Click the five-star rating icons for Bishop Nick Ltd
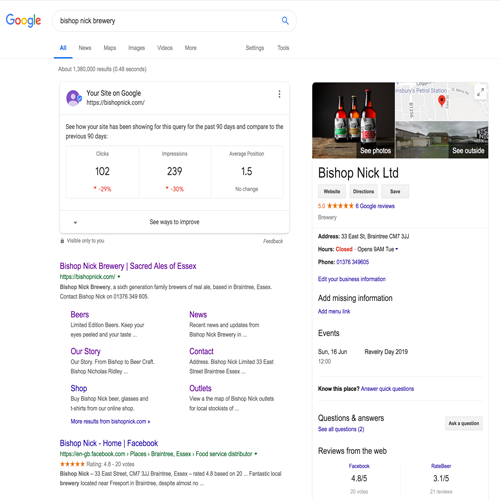Screen dimensions: 500x500 [x=340, y=206]
